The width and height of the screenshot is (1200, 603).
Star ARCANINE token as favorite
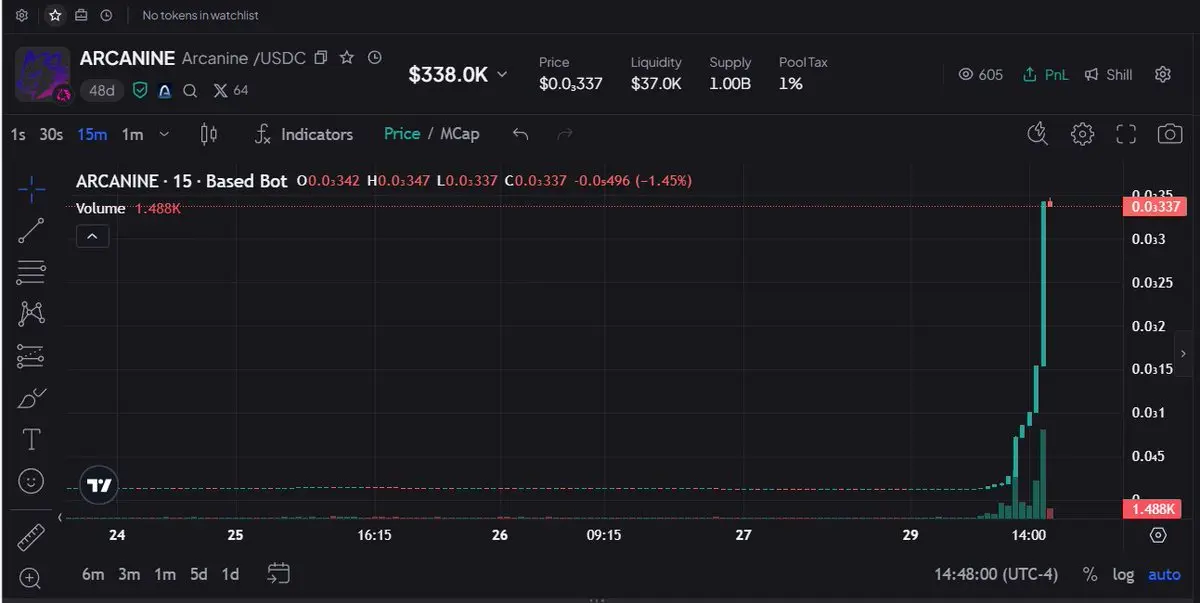347,58
